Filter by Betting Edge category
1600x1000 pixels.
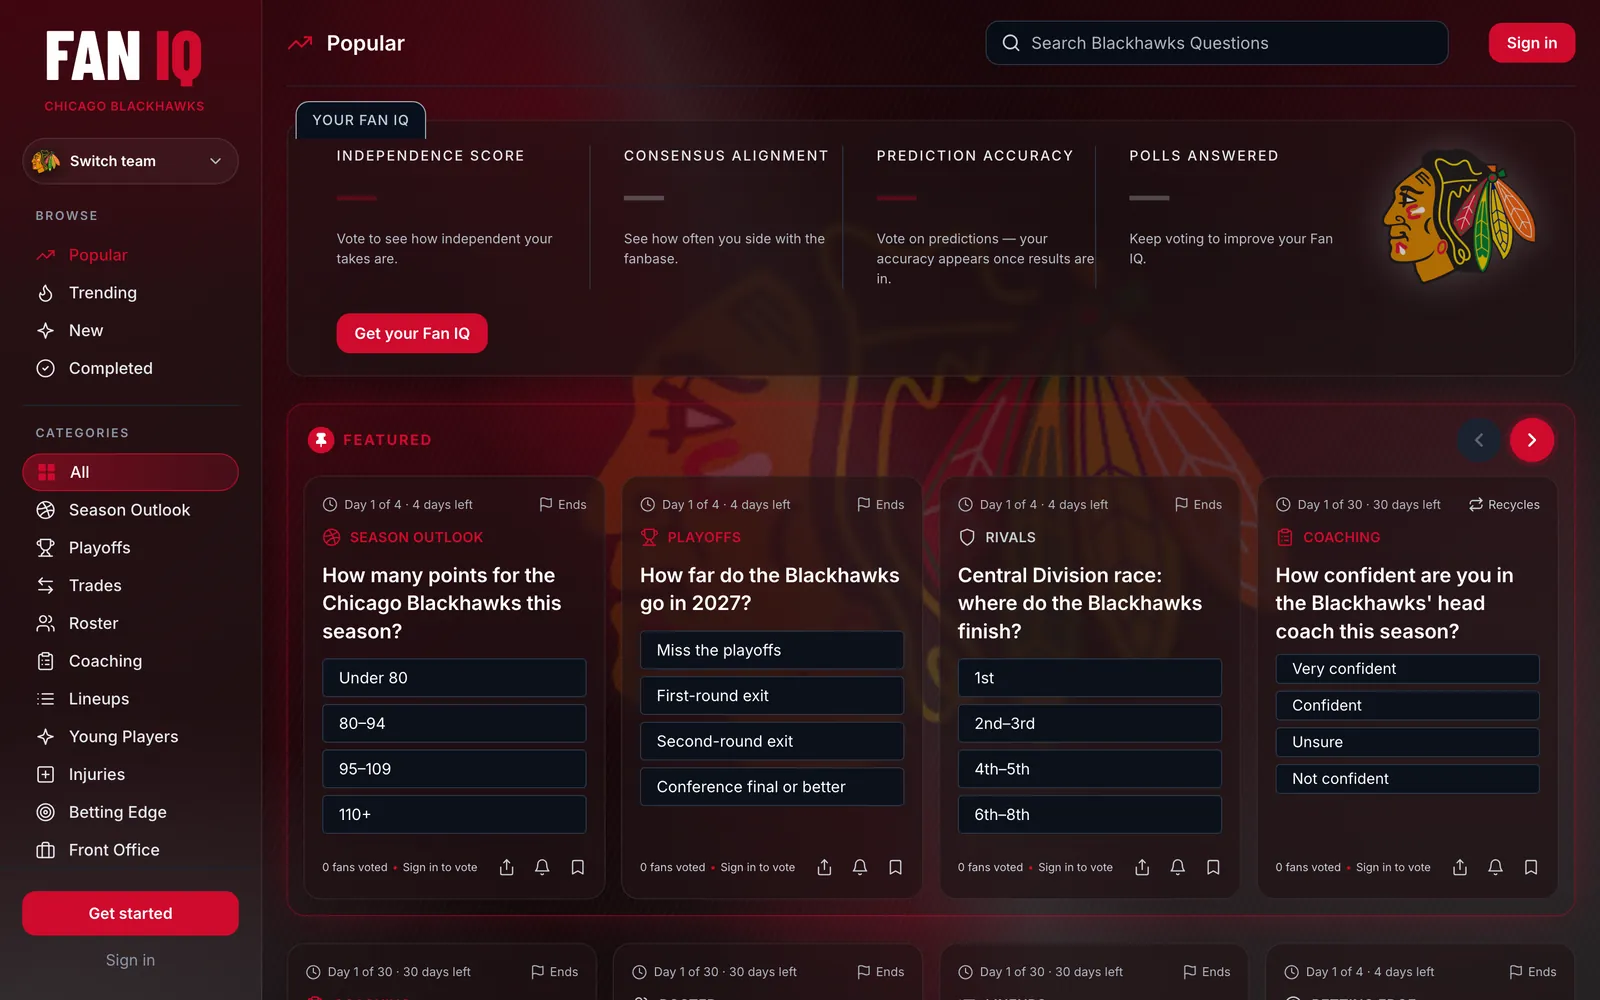(130, 812)
